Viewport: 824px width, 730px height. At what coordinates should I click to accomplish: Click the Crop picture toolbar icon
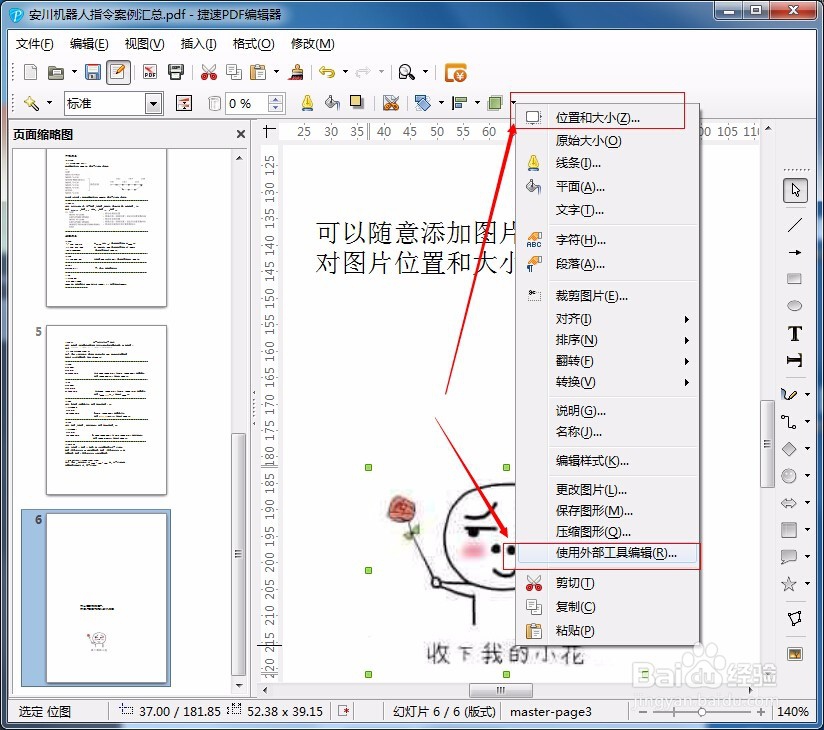click(391, 103)
